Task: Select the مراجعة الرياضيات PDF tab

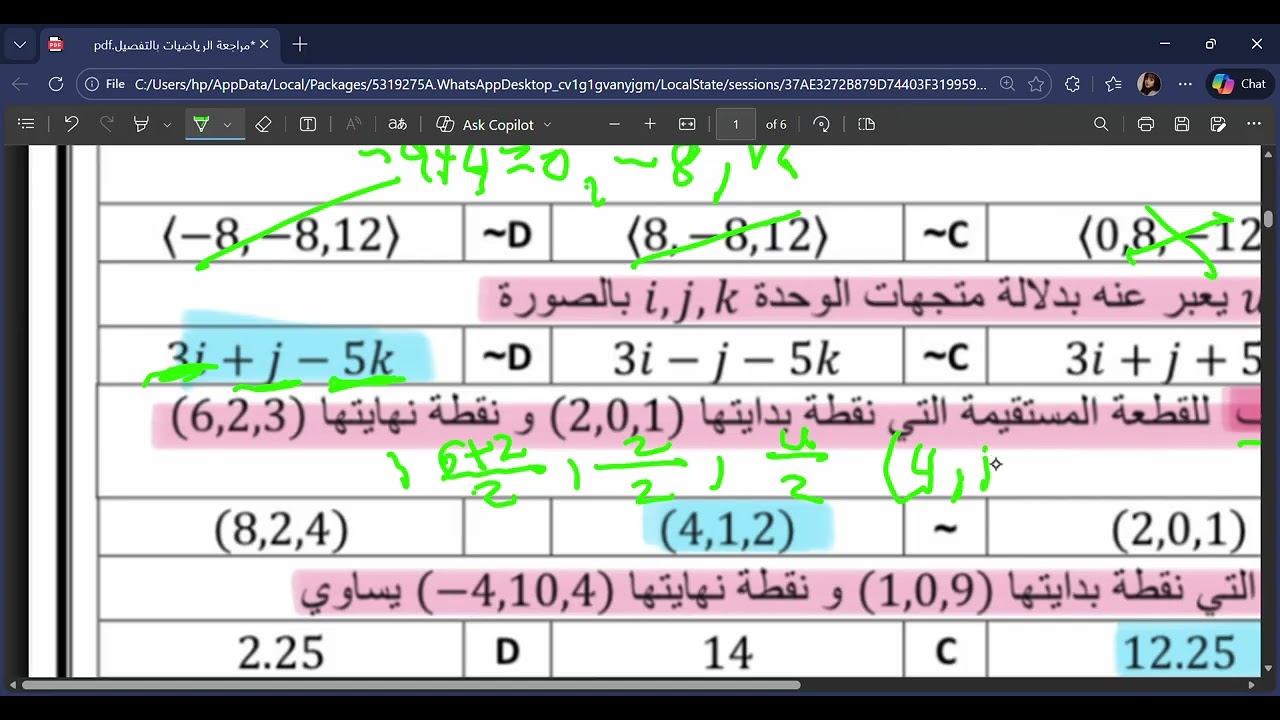Action: [x=160, y=44]
